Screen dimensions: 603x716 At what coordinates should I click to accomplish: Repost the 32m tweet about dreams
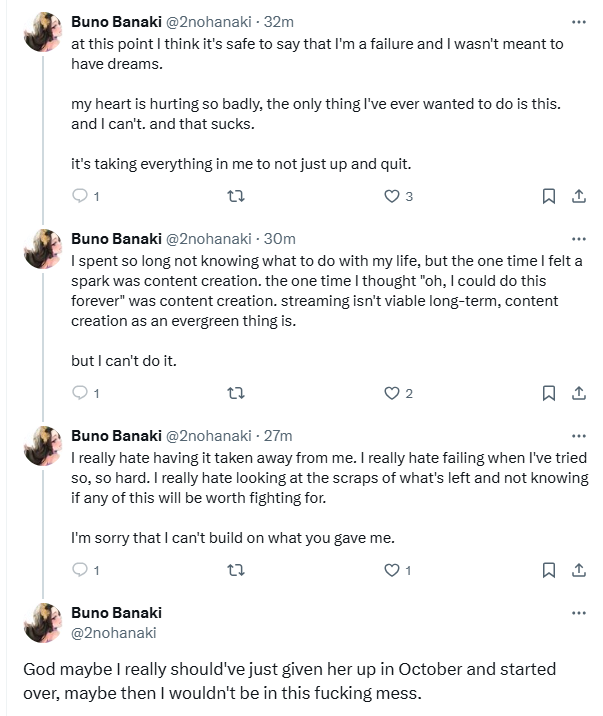coord(237,197)
